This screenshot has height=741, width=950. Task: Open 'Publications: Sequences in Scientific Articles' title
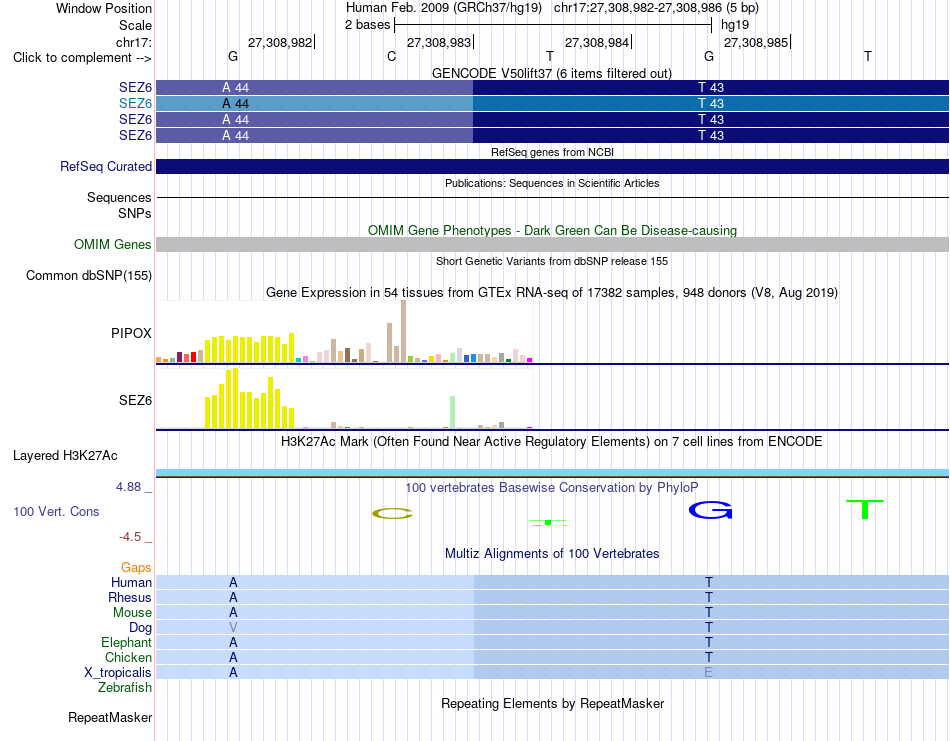click(x=552, y=183)
